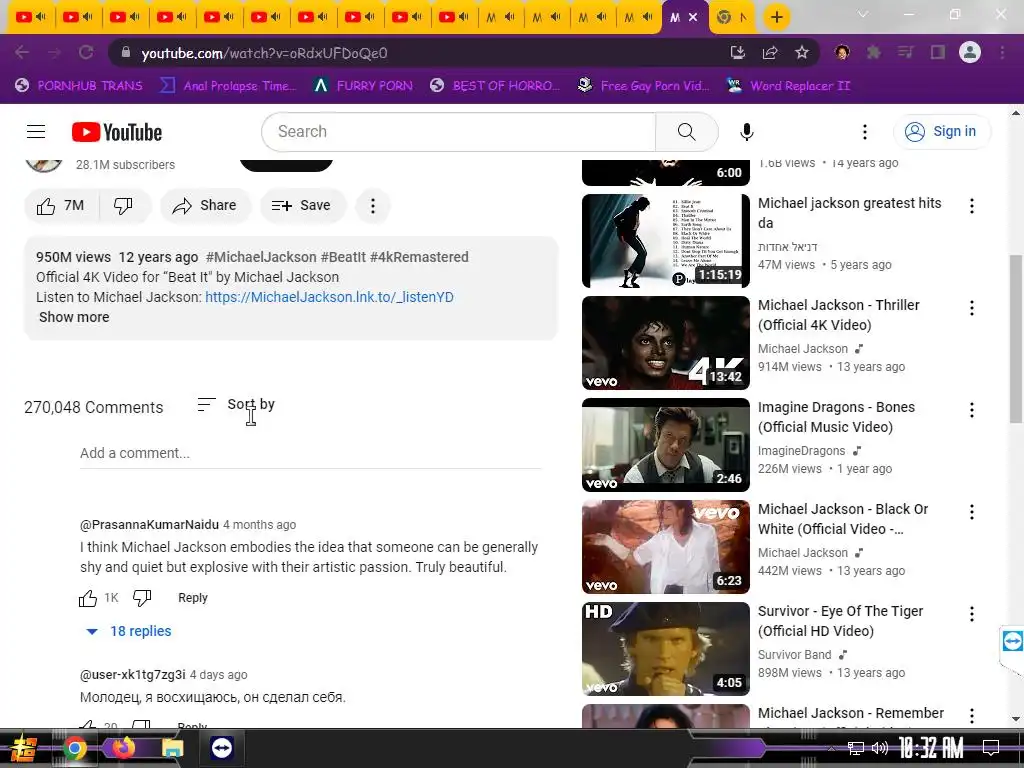Screen dimensions: 1024x768
Task: Click the #4kRemastered hashtag
Action: click(419, 257)
